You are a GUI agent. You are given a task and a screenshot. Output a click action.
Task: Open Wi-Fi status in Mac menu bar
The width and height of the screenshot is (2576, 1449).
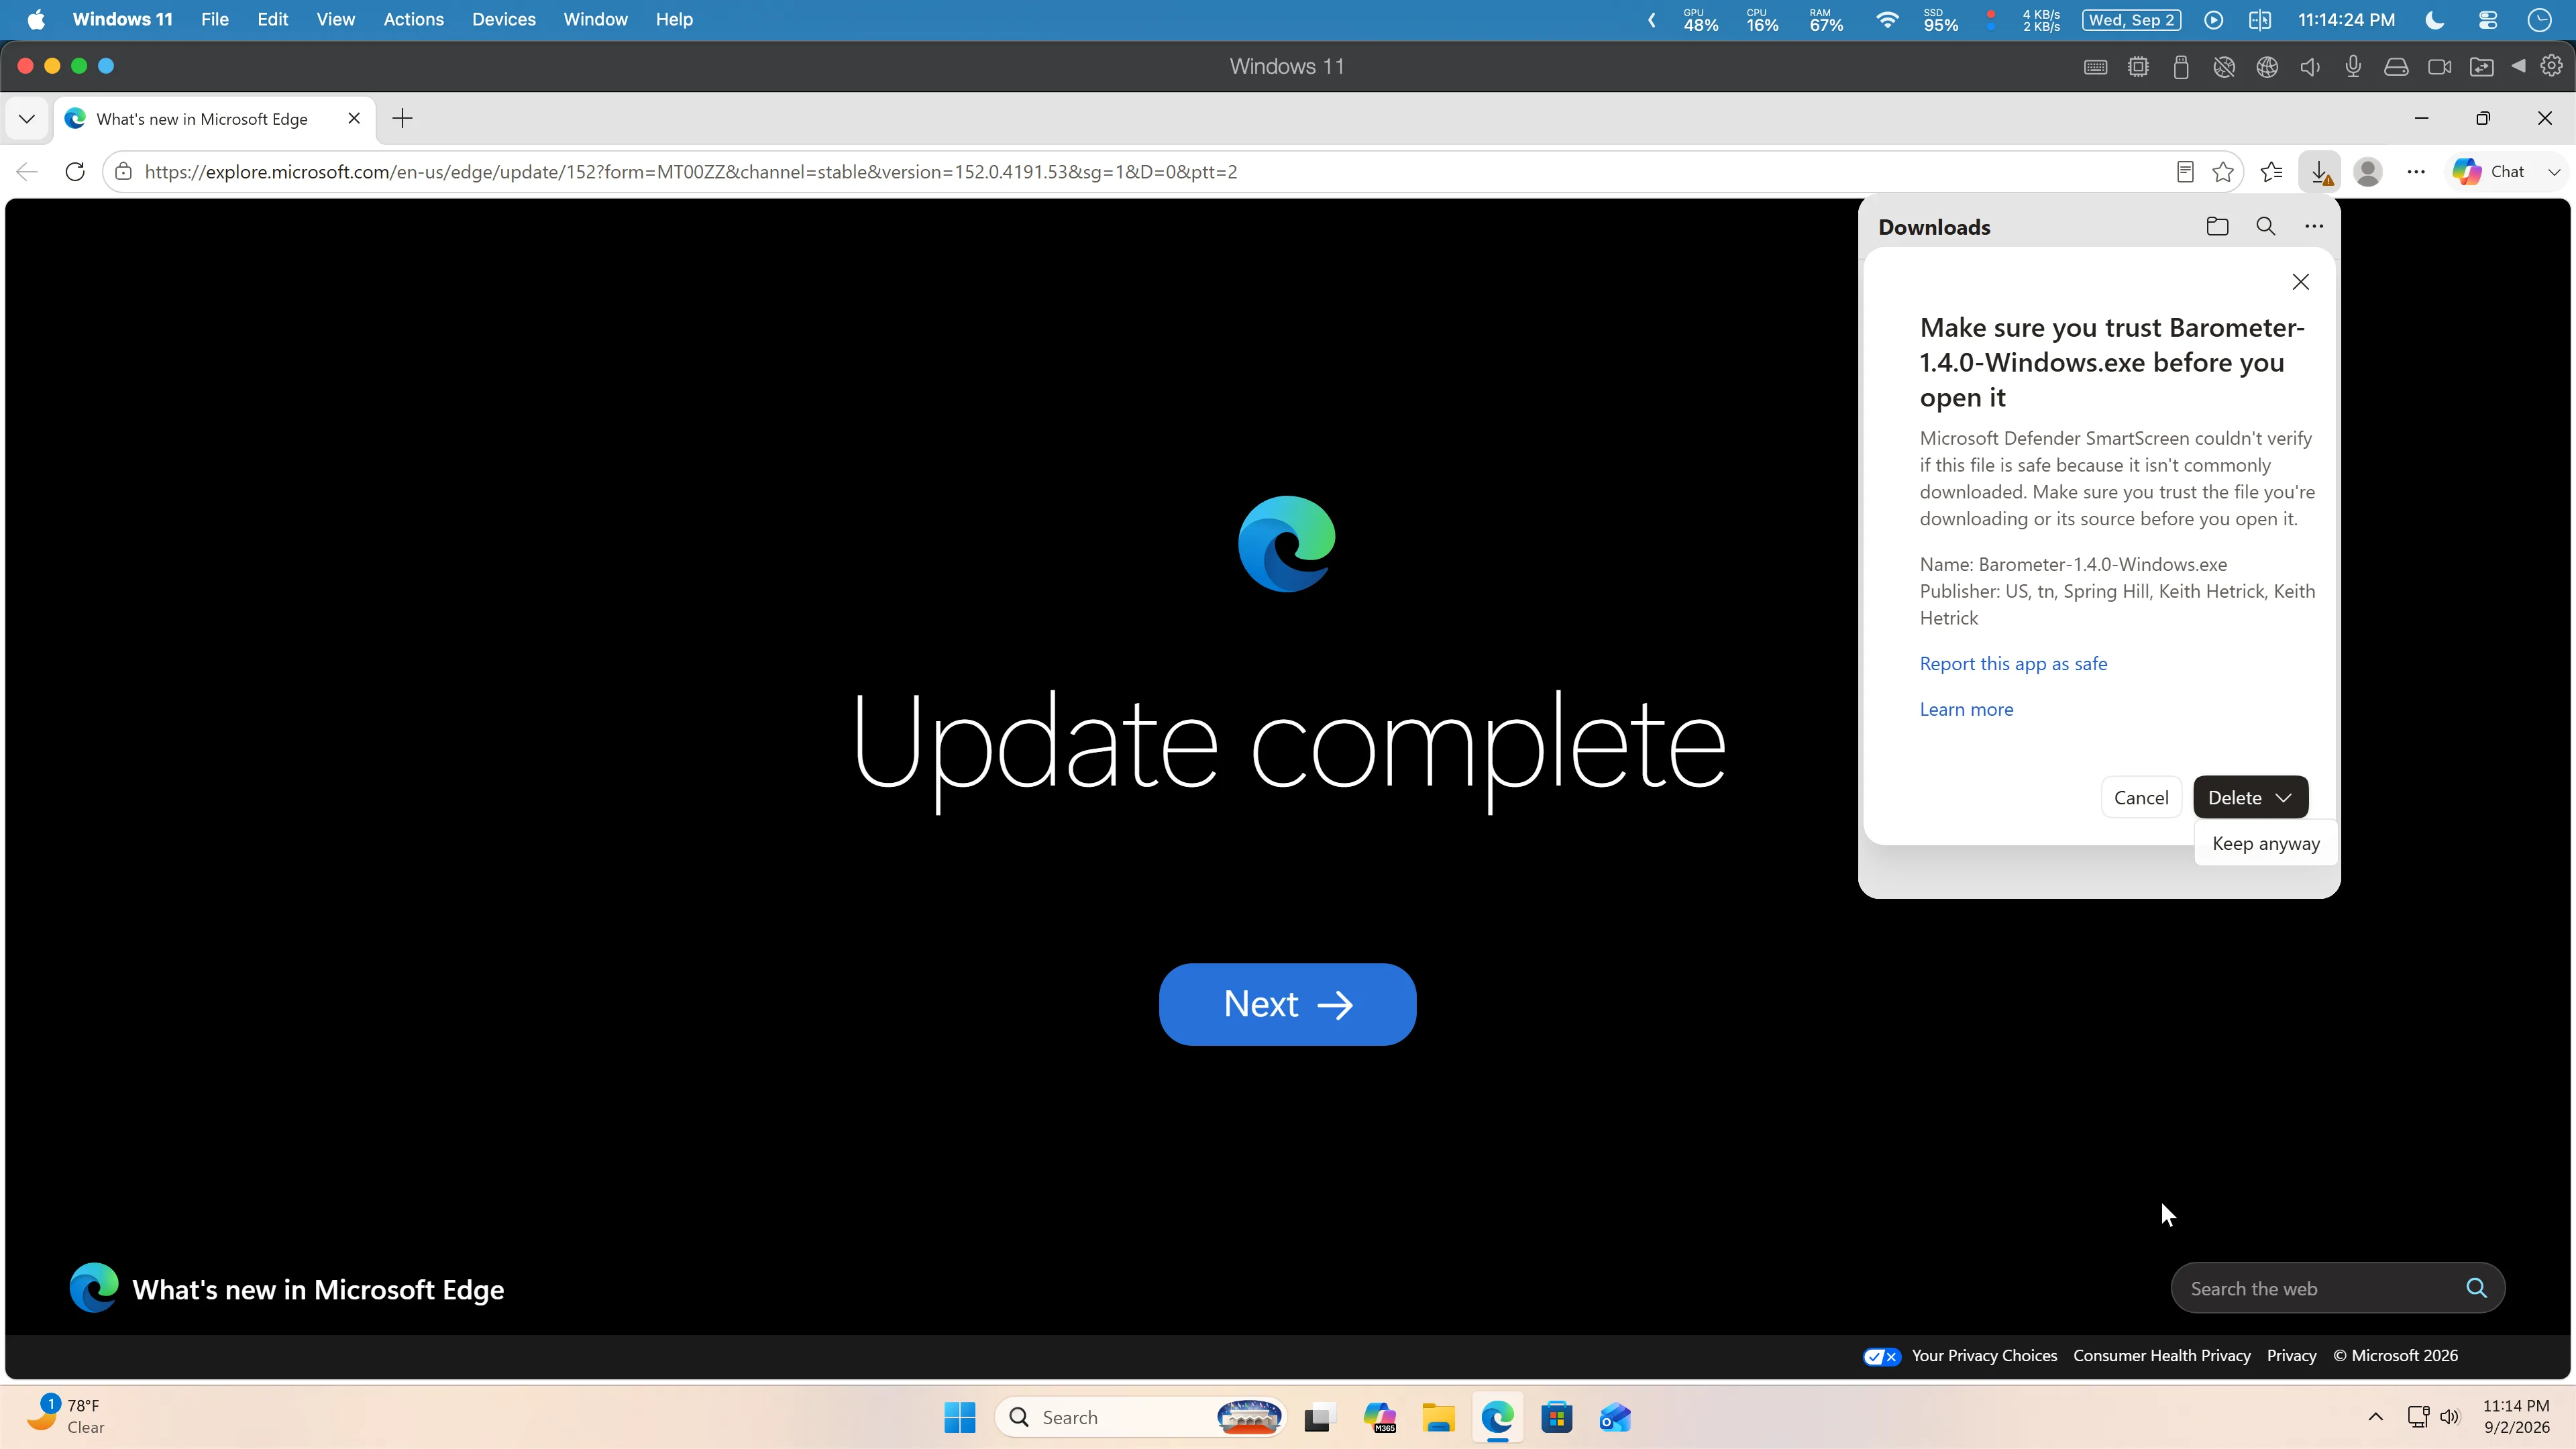tap(1886, 20)
